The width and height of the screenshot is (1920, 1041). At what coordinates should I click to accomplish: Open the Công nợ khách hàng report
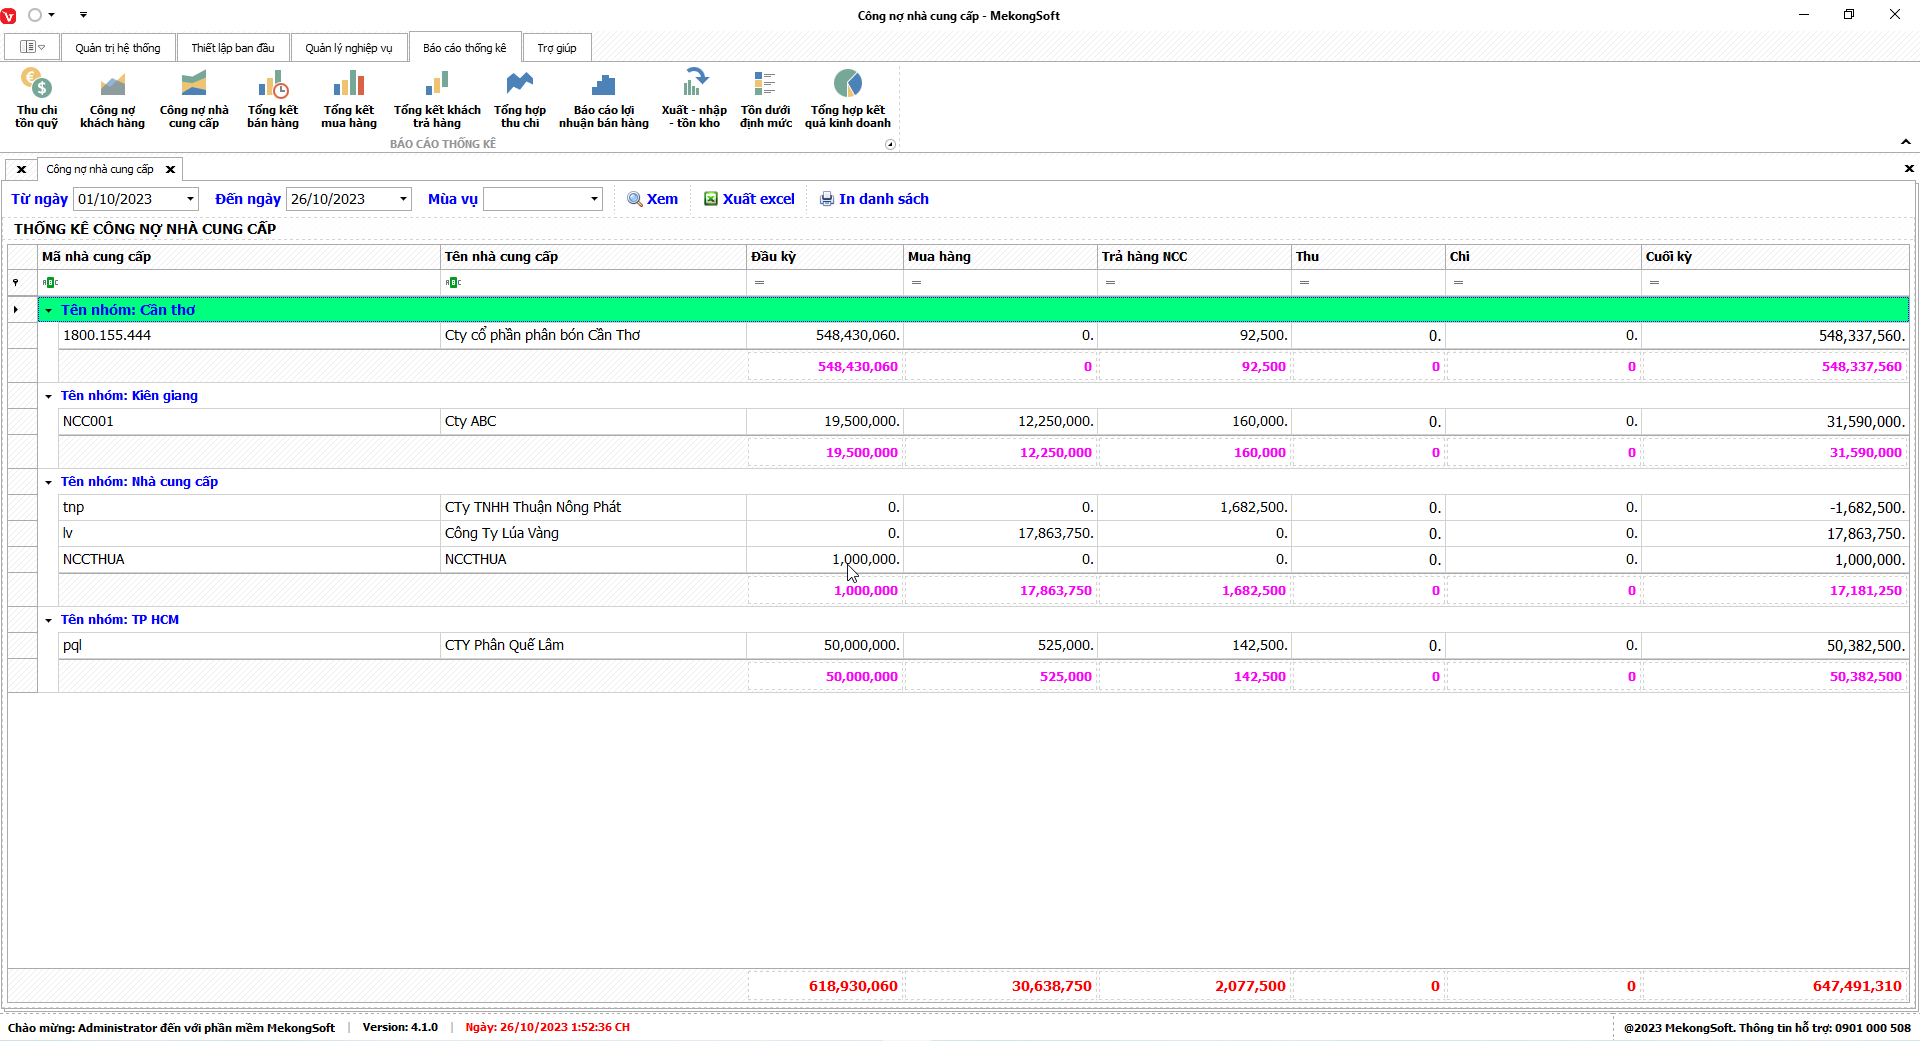tap(112, 99)
